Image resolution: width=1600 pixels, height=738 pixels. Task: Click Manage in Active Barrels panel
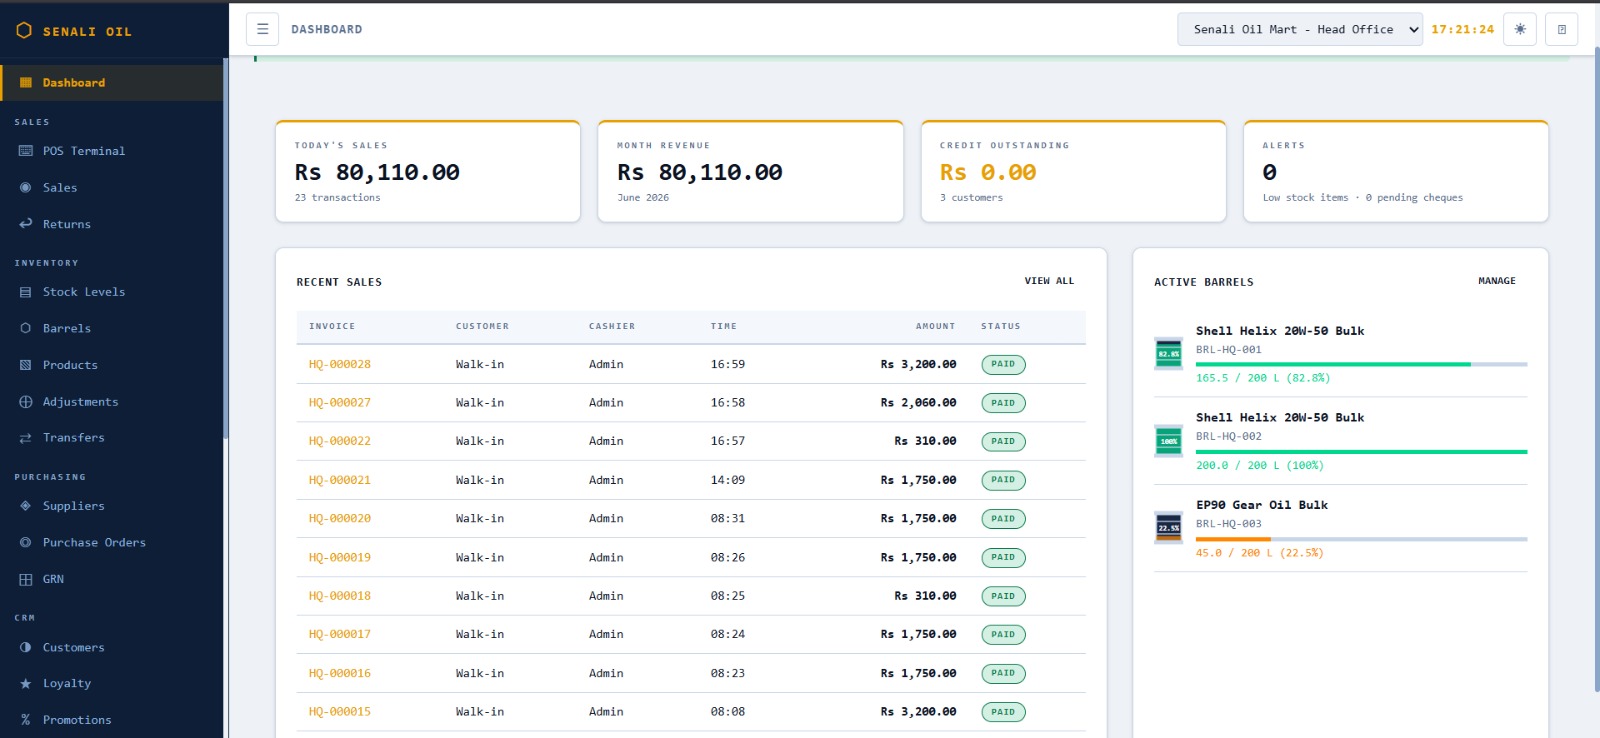[x=1497, y=281]
